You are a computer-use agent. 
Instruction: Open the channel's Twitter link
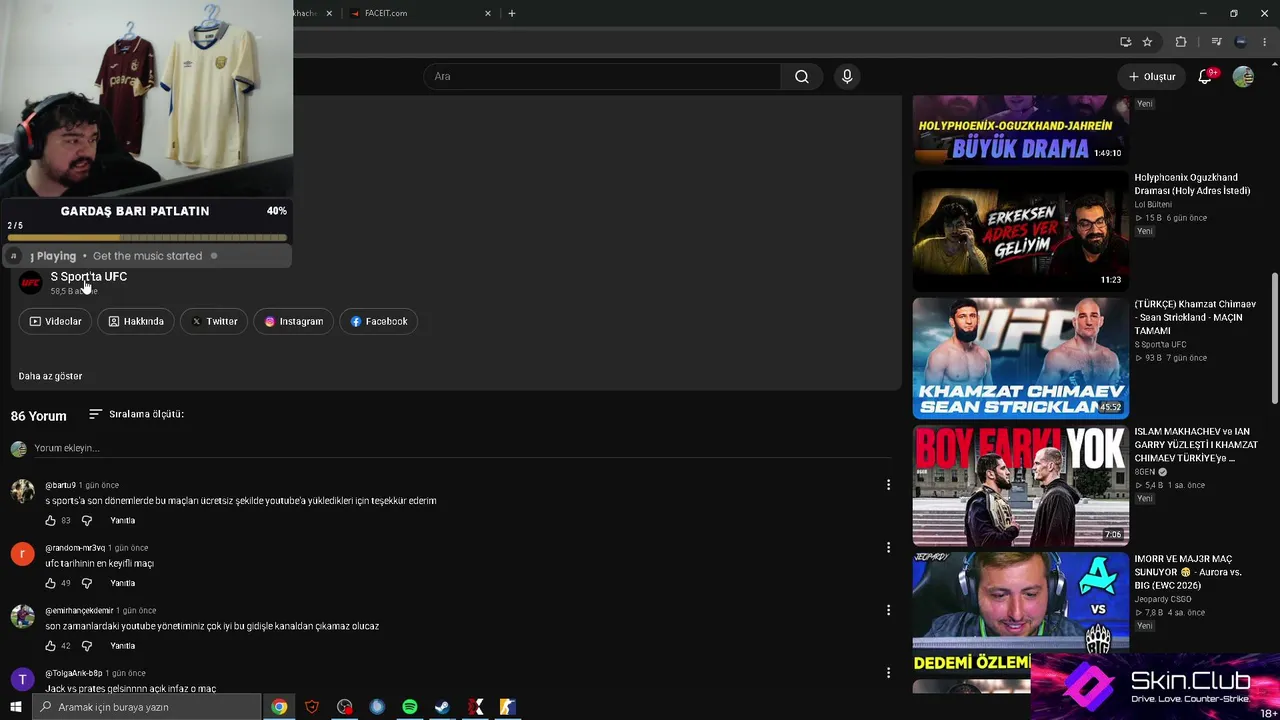(214, 321)
